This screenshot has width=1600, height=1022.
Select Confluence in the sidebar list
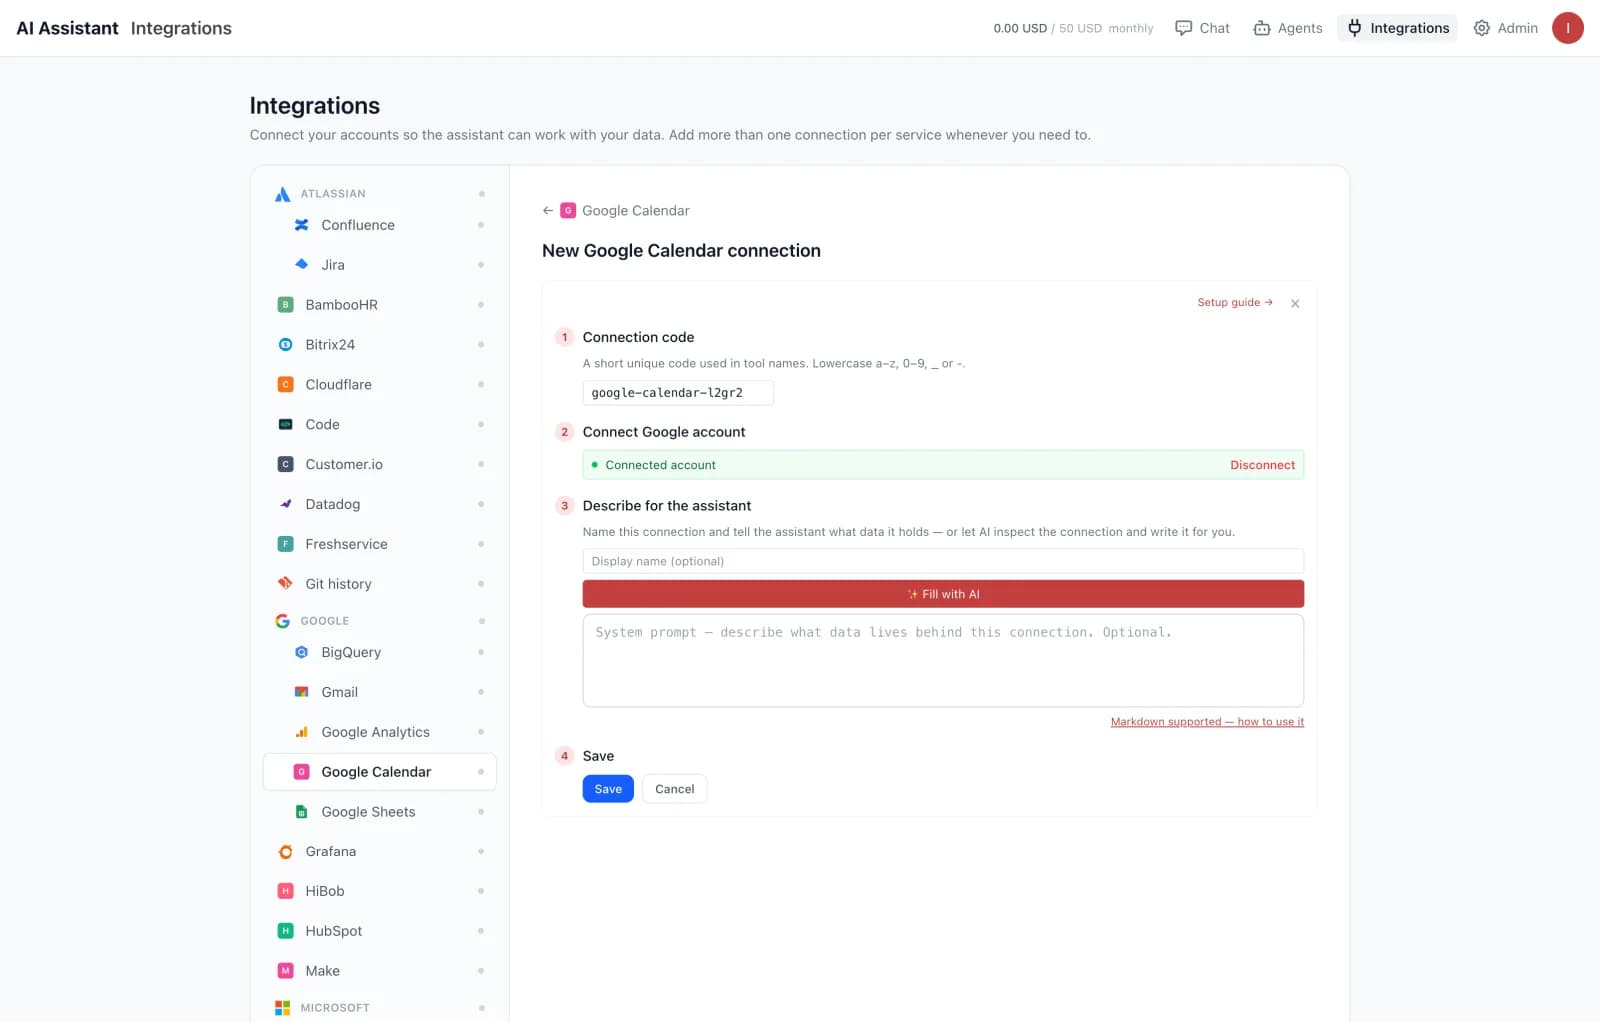tap(379, 225)
